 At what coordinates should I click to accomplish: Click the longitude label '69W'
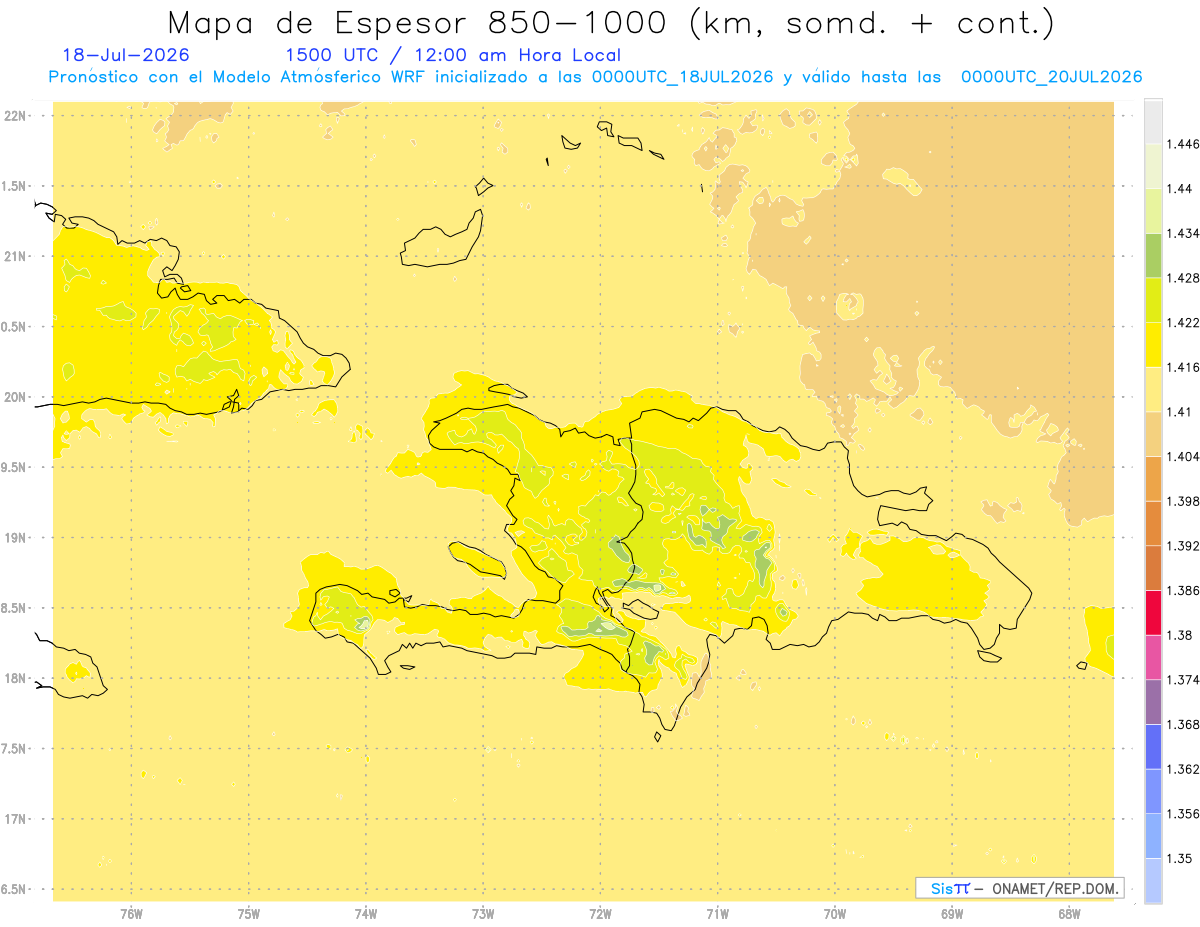(x=952, y=914)
